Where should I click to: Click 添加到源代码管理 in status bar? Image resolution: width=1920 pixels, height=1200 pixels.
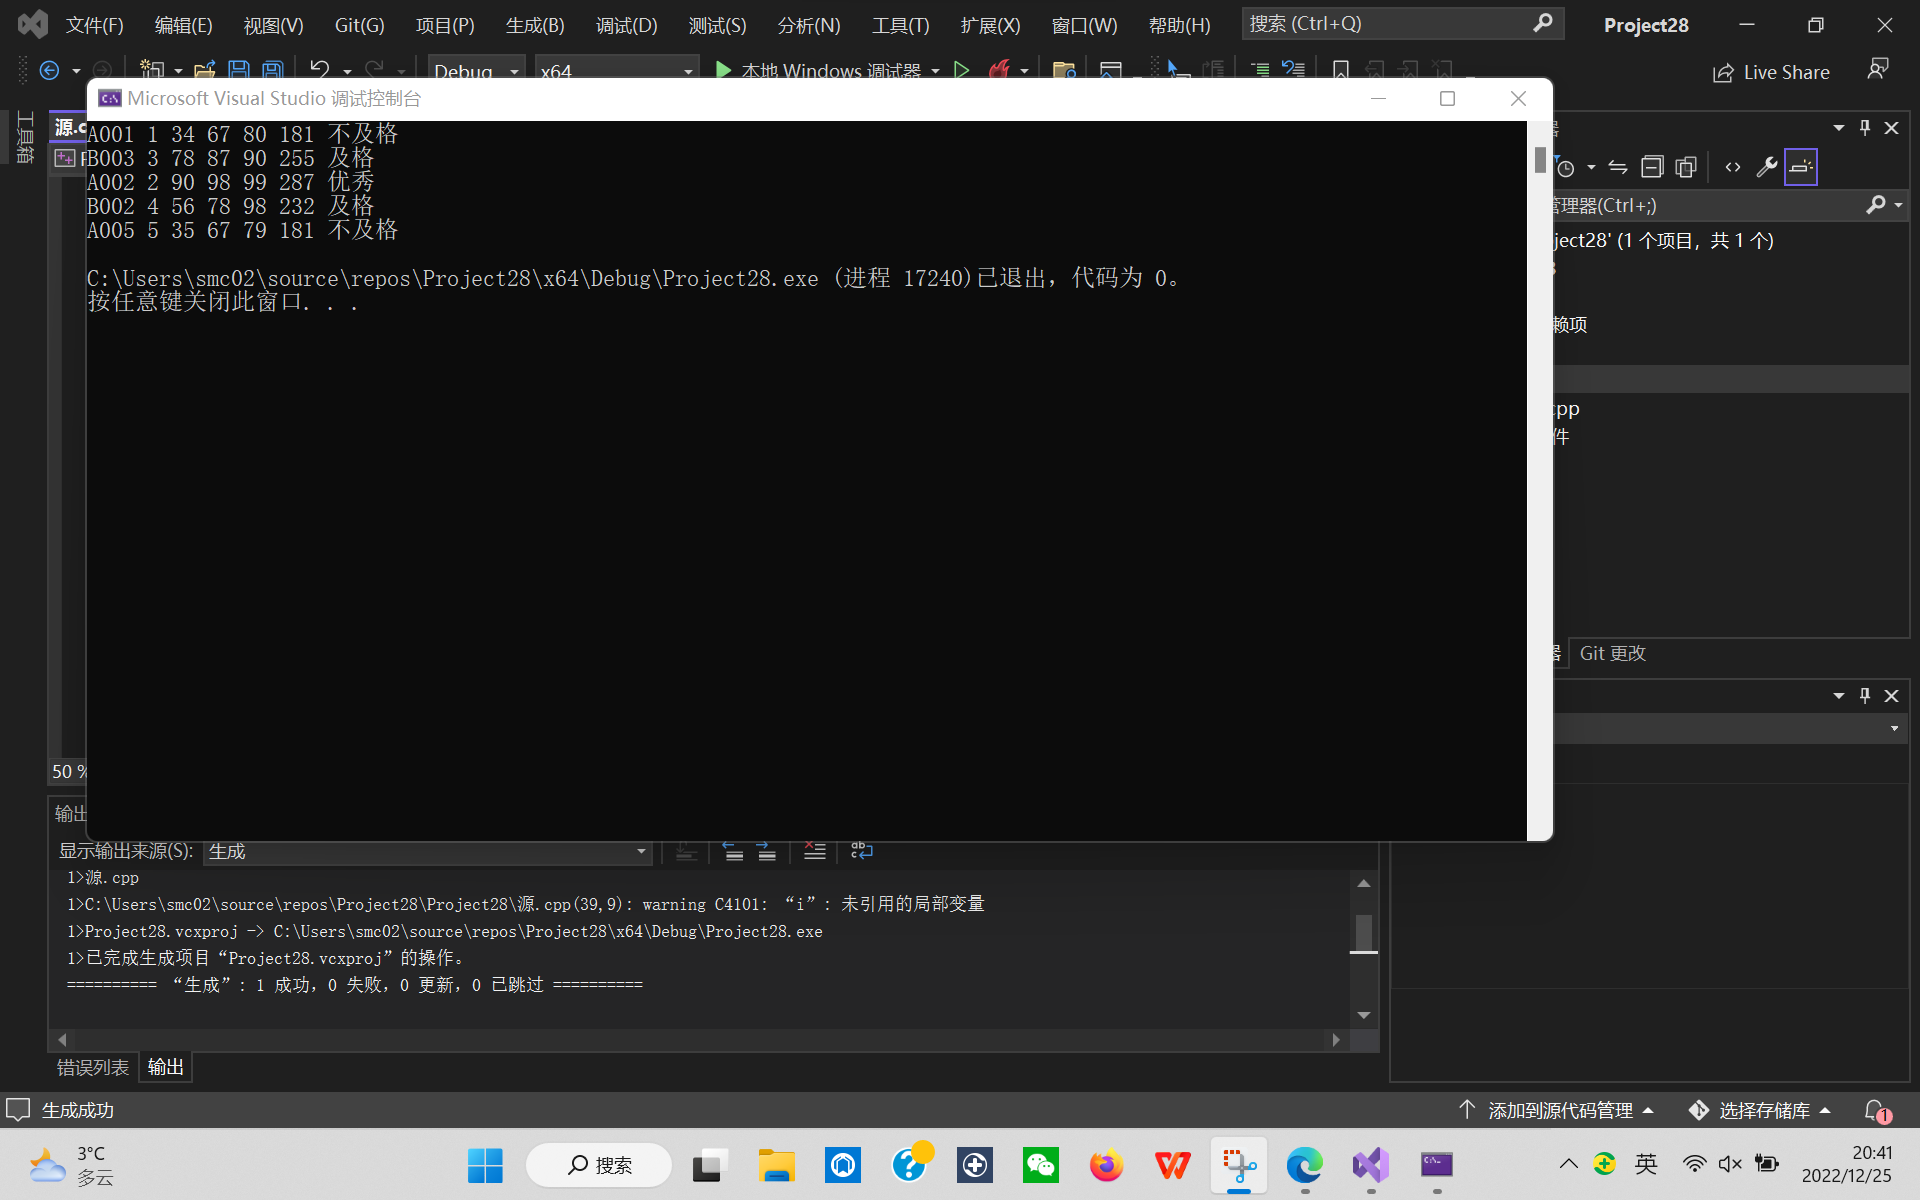point(1559,1110)
